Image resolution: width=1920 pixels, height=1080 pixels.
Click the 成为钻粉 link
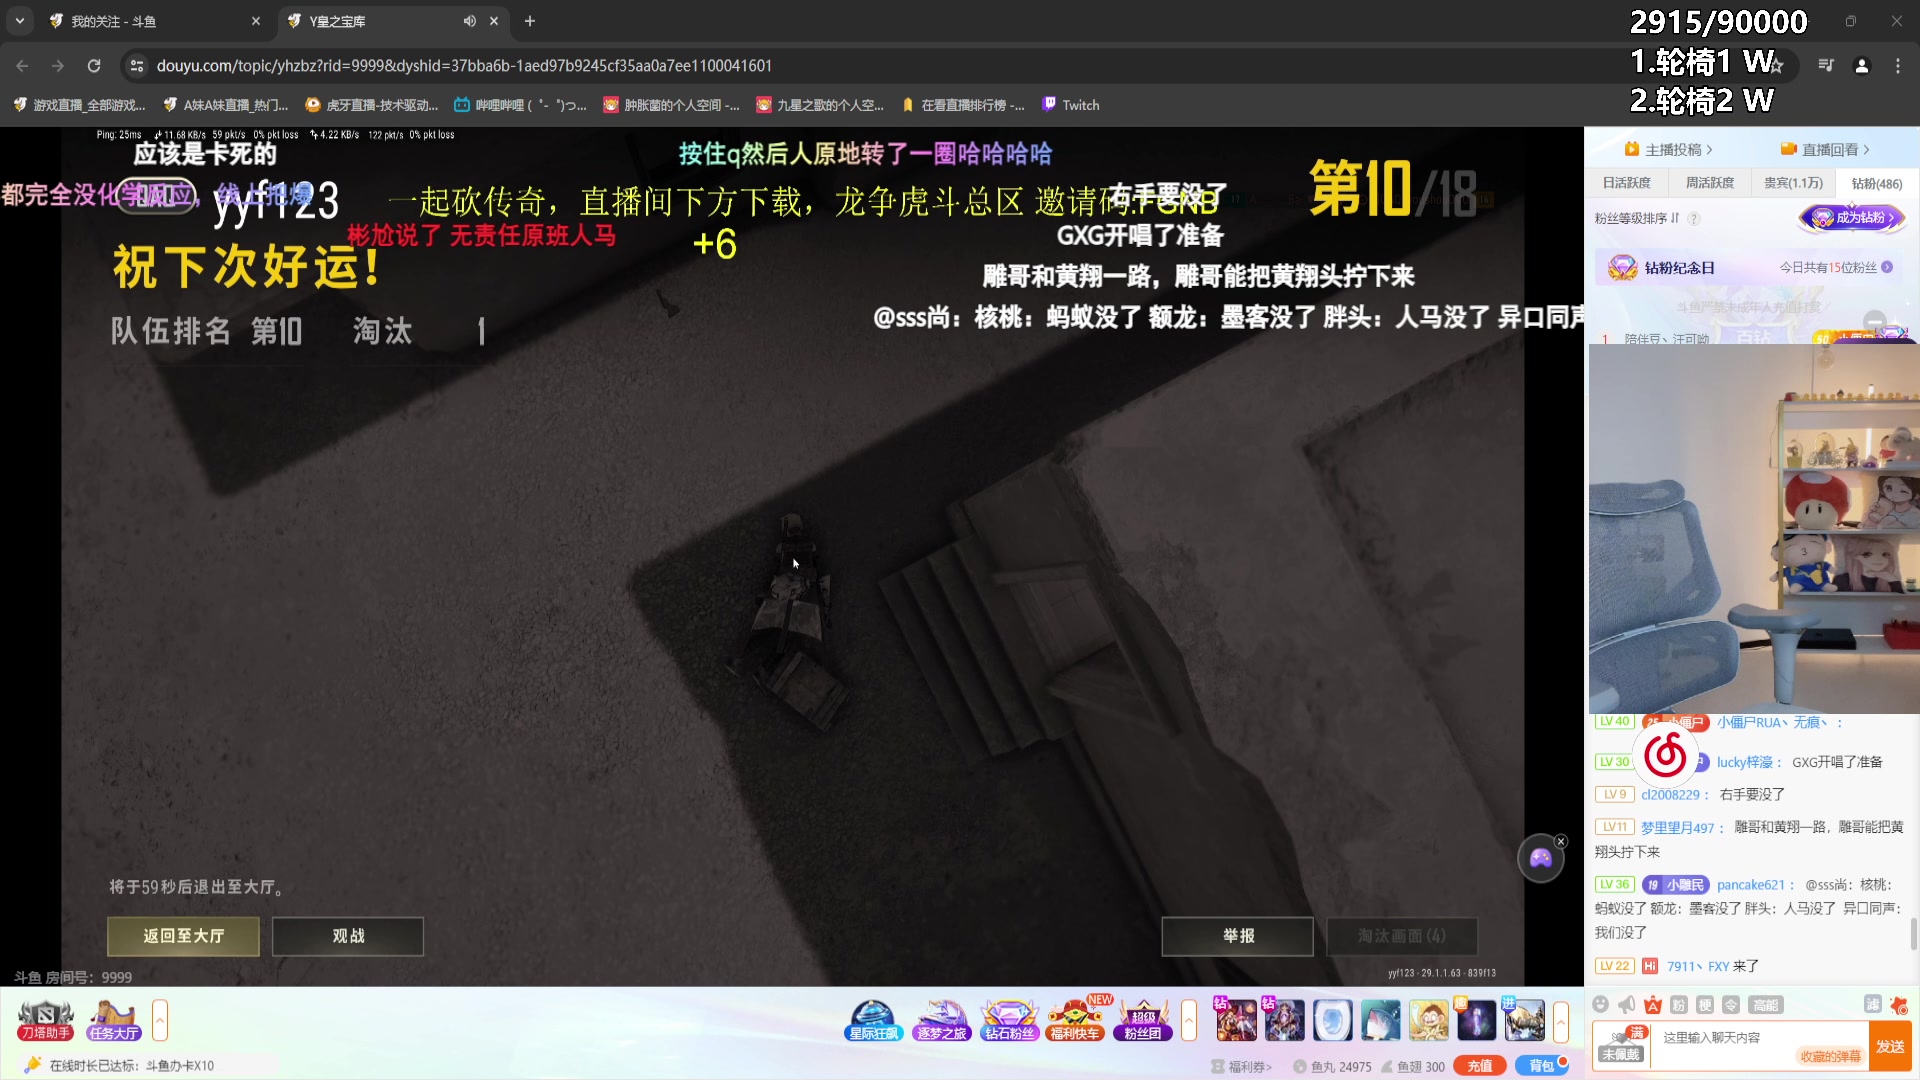point(1855,218)
